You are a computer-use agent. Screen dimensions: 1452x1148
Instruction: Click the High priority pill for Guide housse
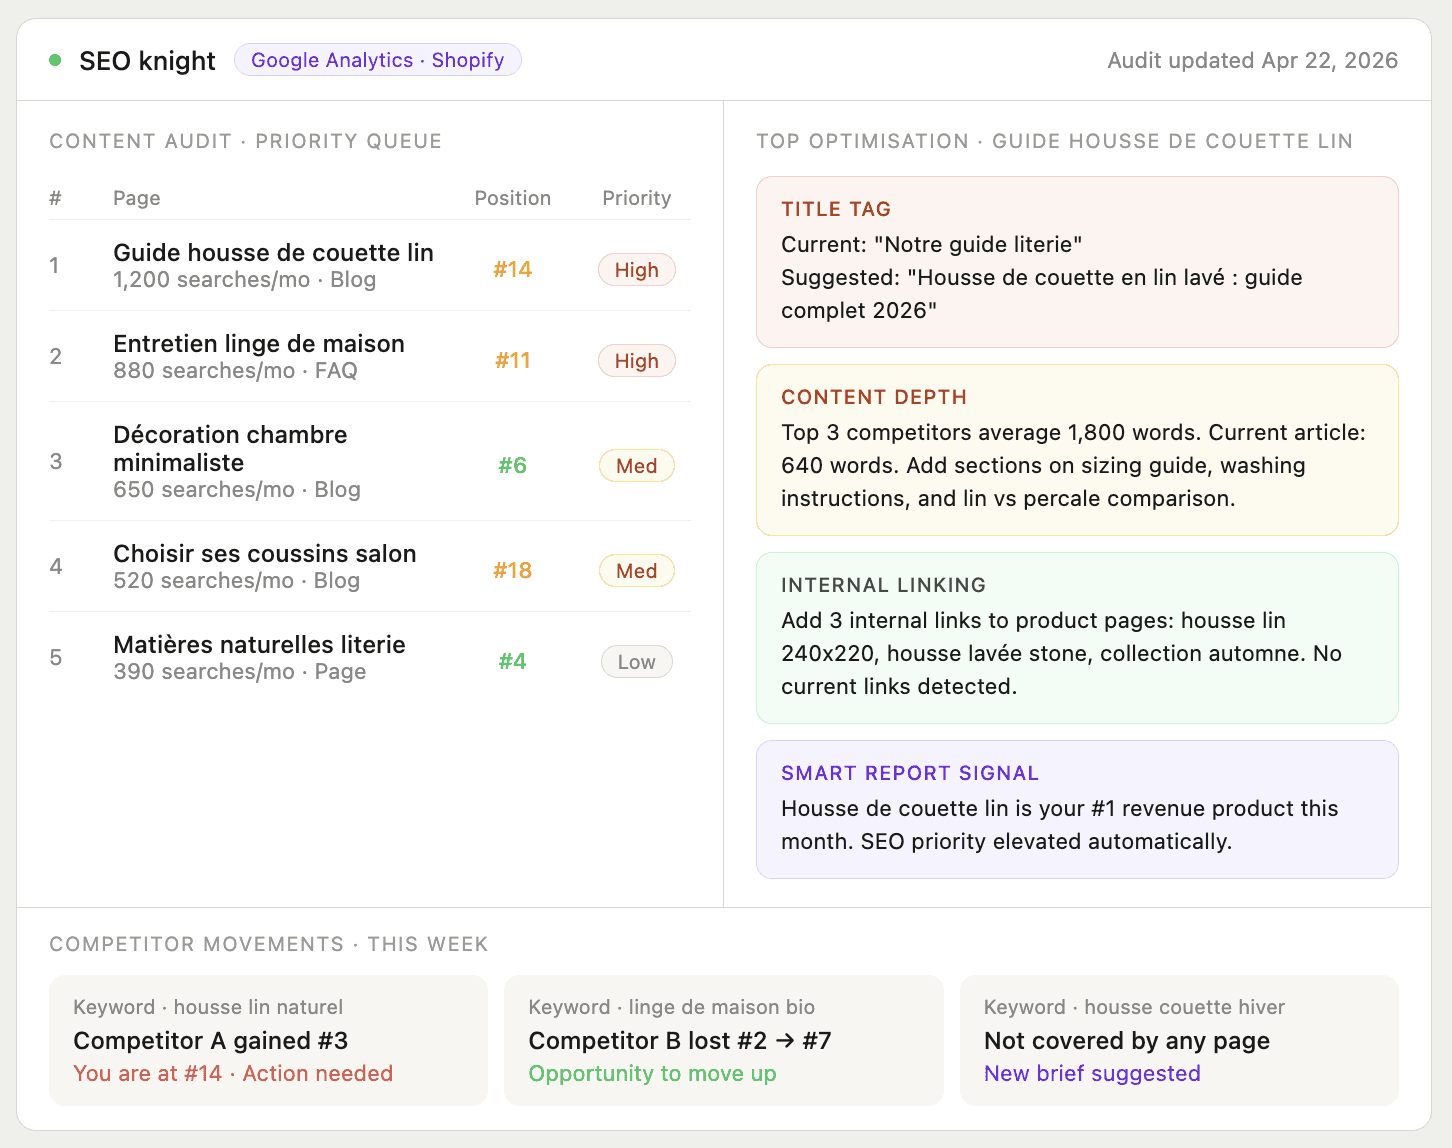[x=636, y=269]
